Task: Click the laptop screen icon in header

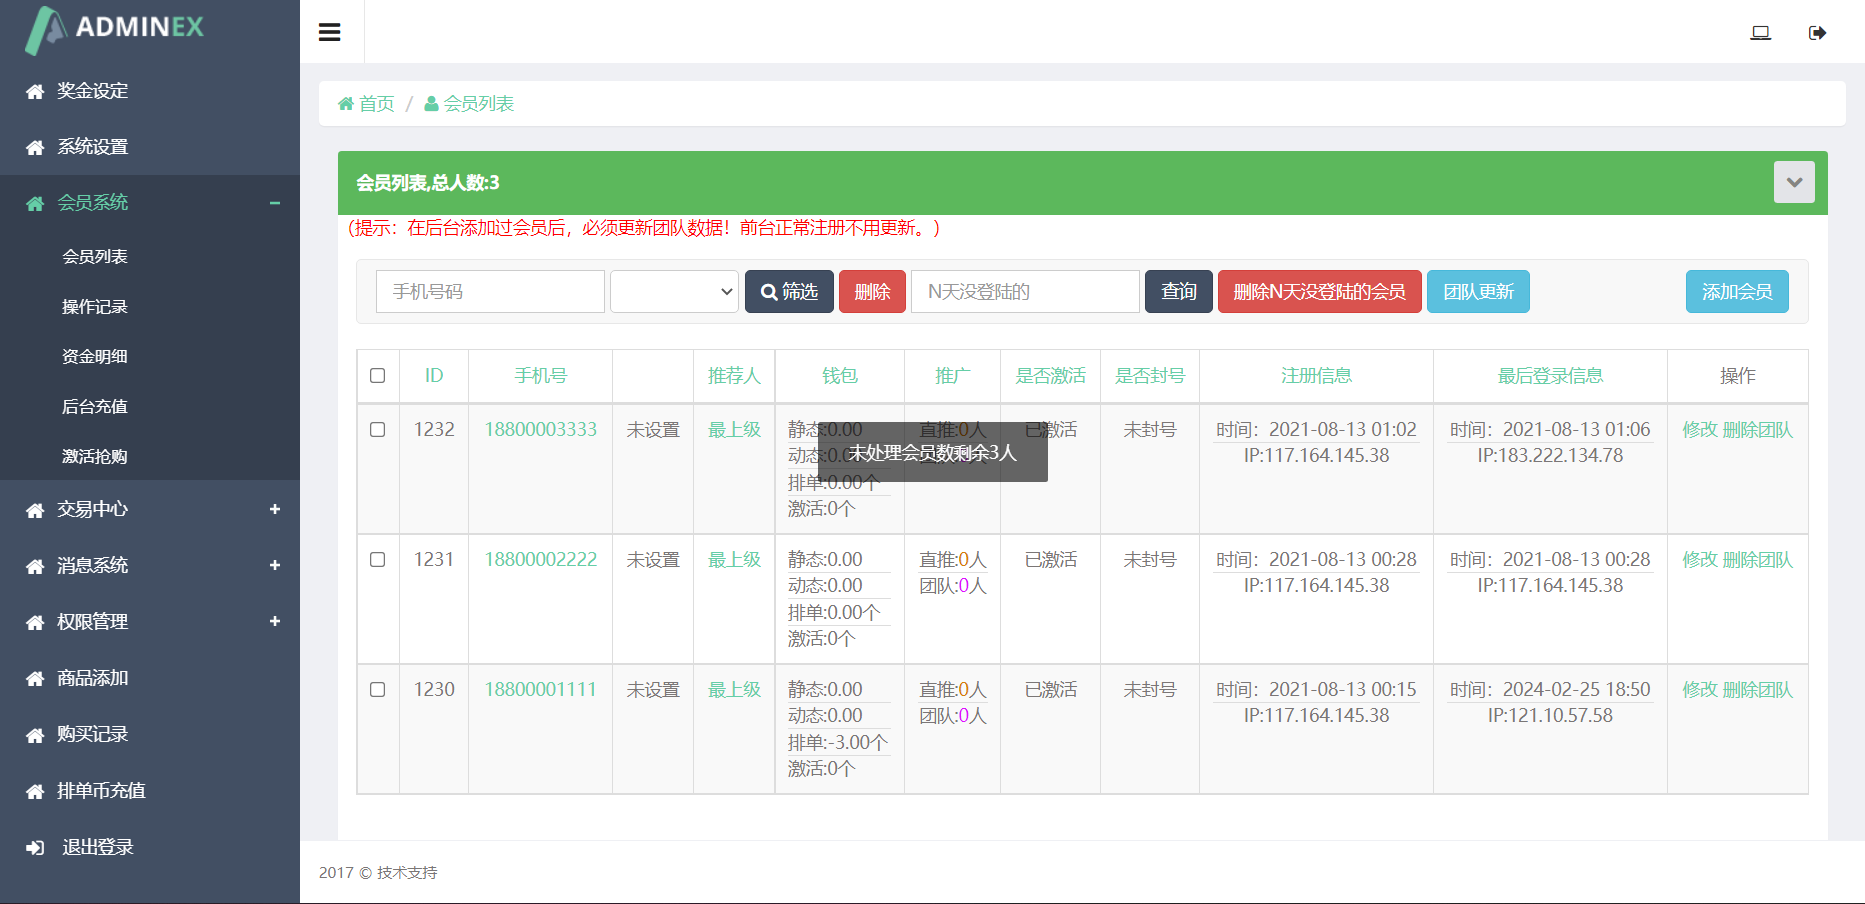Action: pyautogui.click(x=1761, y=33)
